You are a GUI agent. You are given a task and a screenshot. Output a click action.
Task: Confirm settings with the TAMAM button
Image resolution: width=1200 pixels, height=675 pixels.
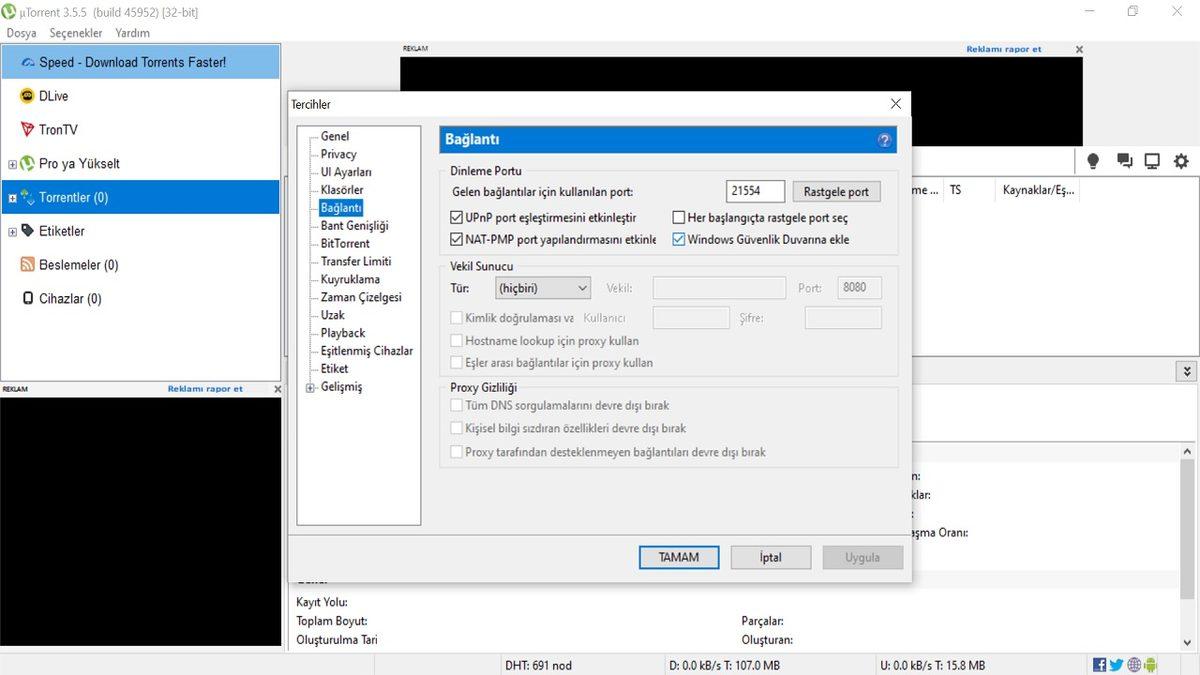tap(678, 557)
